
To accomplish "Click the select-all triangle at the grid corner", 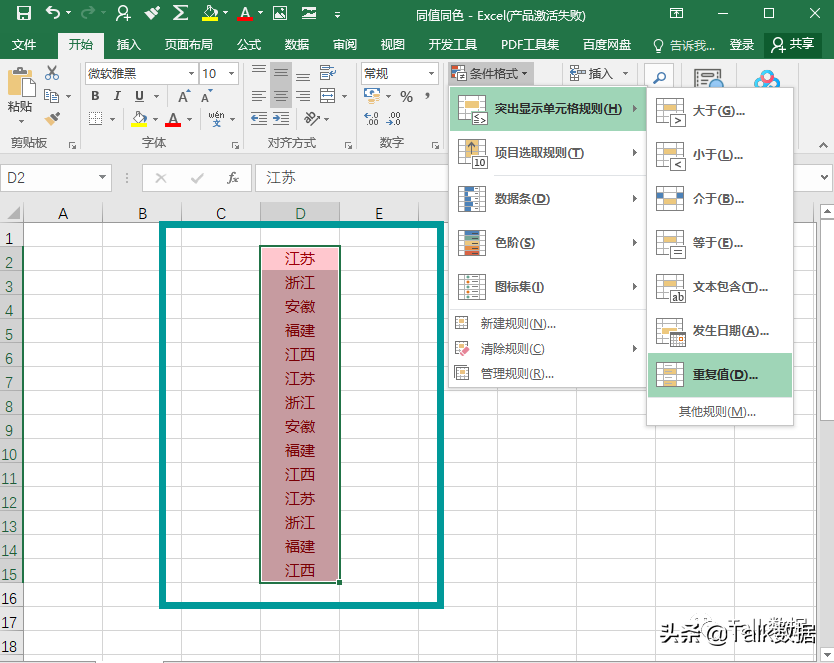I will (12, 213).
